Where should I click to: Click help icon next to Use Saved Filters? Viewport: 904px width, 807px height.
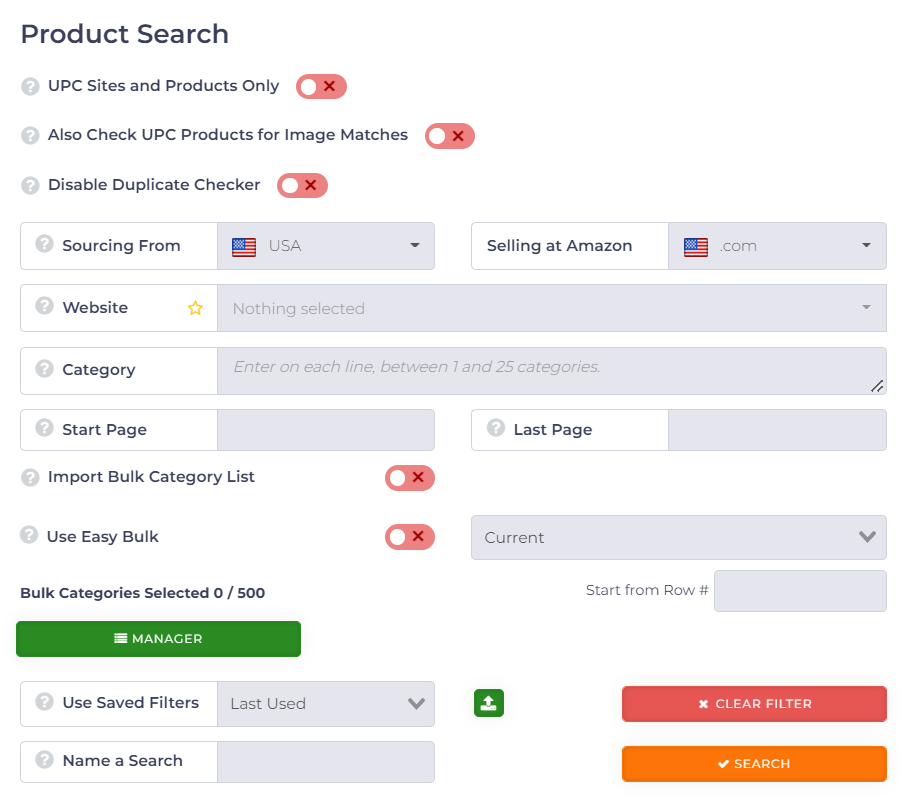[x=44, y=701]
